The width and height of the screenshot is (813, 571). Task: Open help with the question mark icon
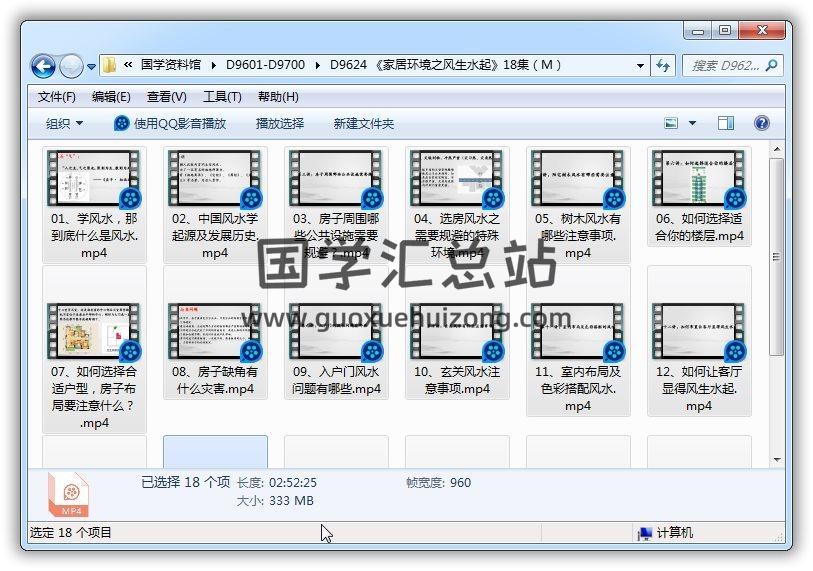761,123
